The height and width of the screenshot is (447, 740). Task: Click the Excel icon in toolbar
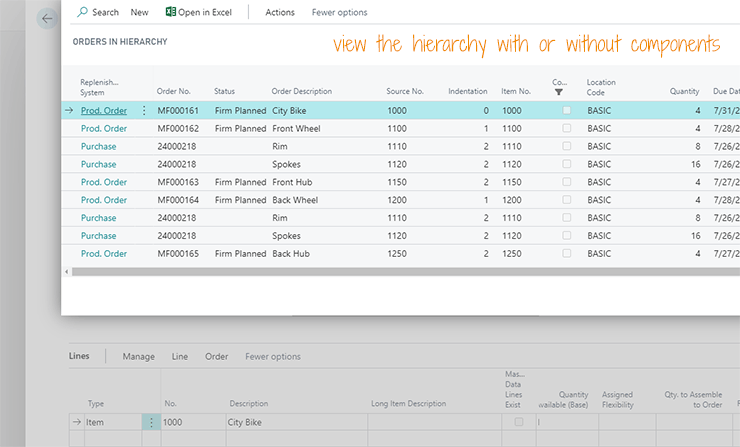point(170,12)
